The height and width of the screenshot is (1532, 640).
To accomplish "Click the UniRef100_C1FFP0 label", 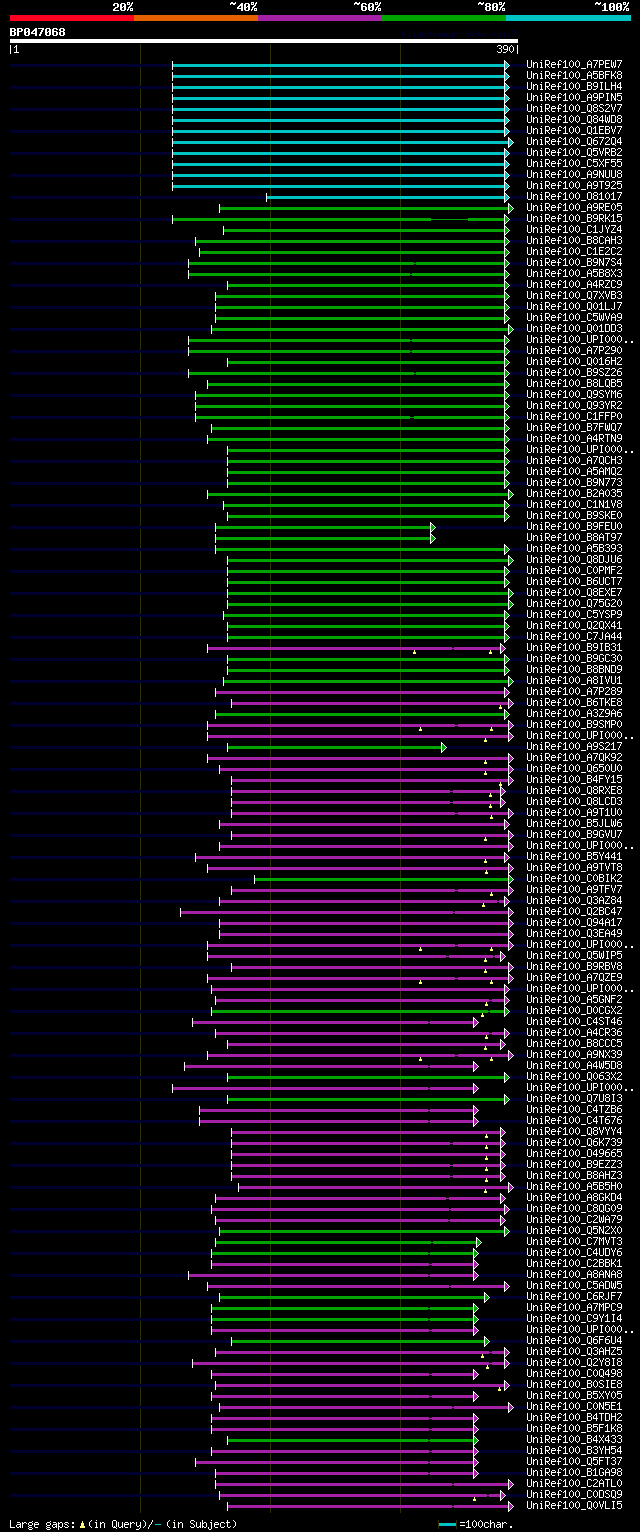I will (x=574, y=416).
